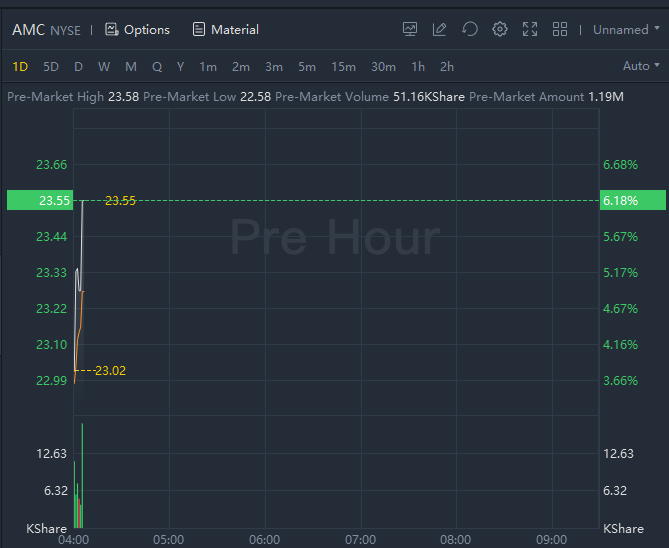Switch to the 5D timeframe
This screenshot has width=669, height=548.
[x=51, y=67]
